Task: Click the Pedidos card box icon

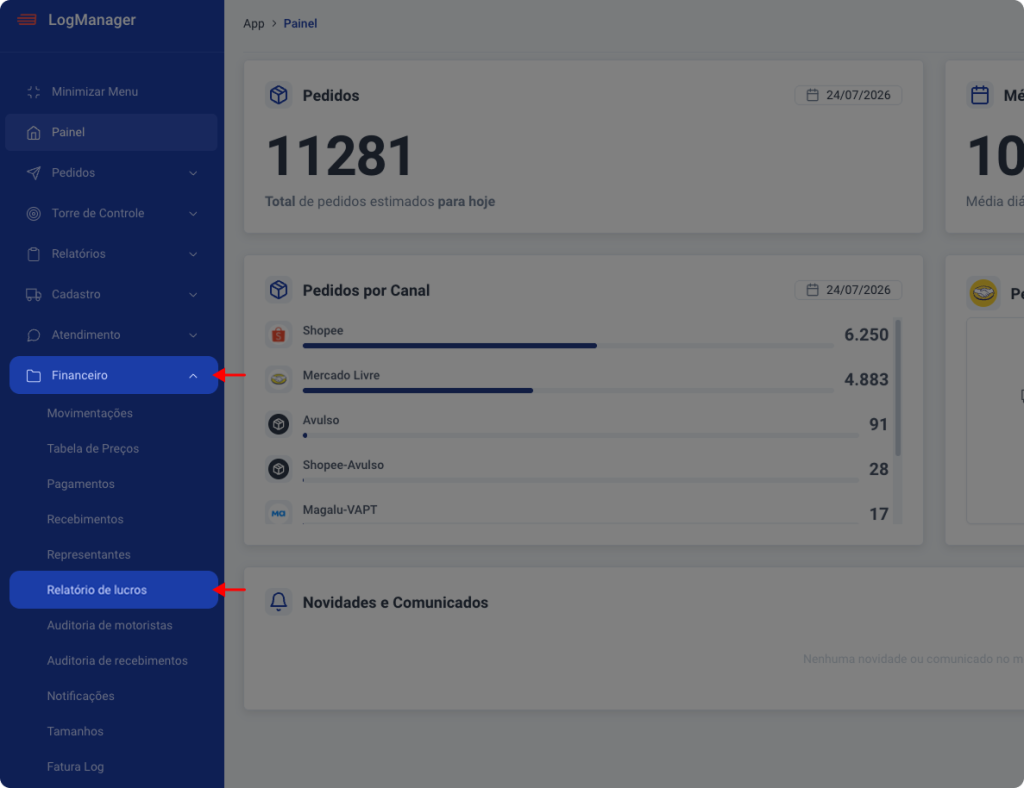Action: pos(279,95)
